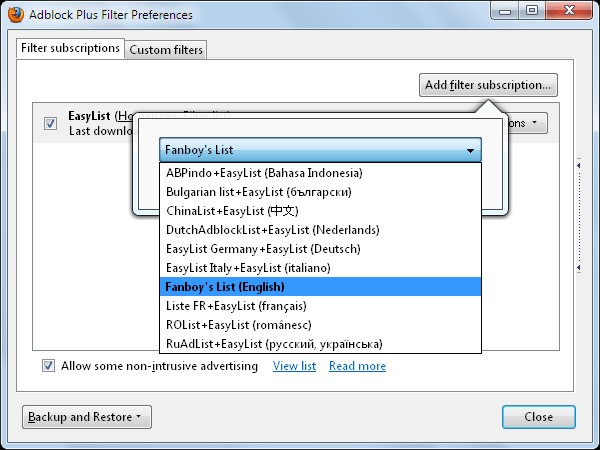
Task: Switch to Custom filters tab
Action: pyautogui.click(x=166, y=49)
